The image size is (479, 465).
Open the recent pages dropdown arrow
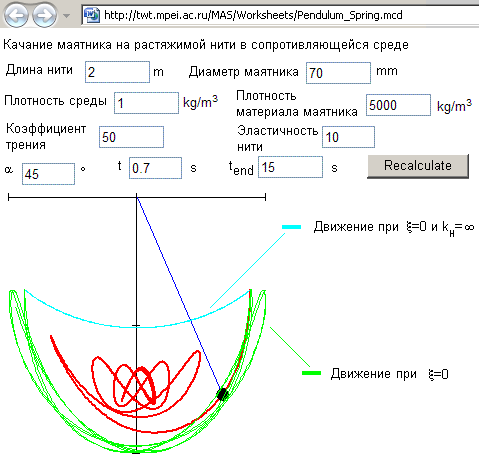tap(66, 15)
